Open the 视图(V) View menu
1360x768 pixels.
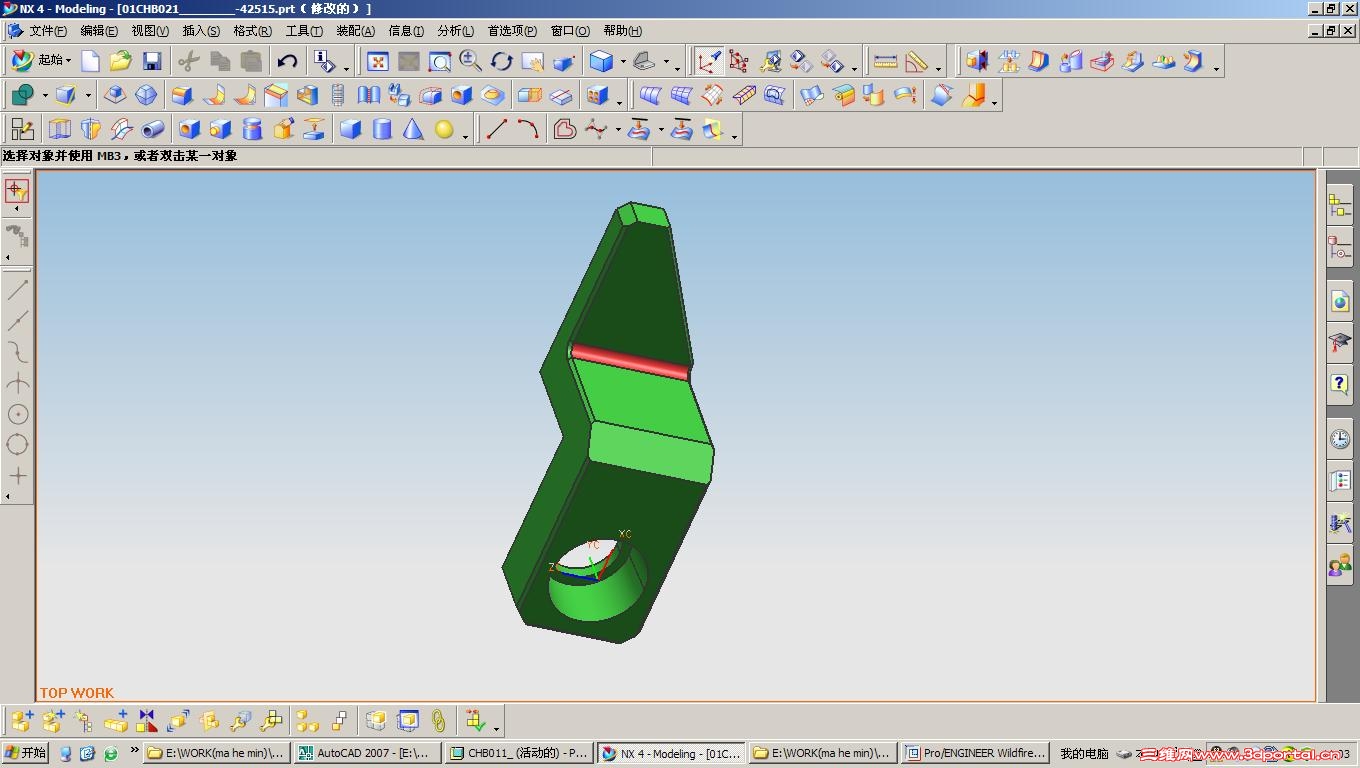click(x=150, y=31)
